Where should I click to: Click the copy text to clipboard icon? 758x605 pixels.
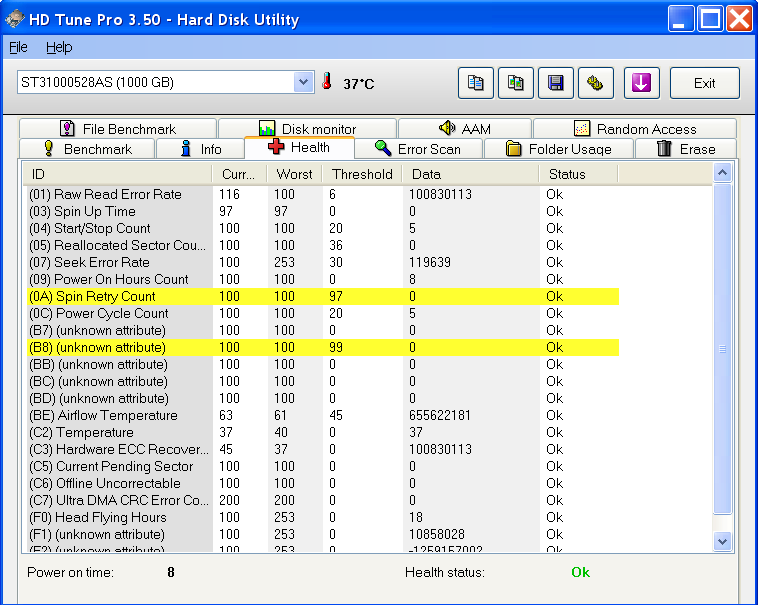click(476, 84)
